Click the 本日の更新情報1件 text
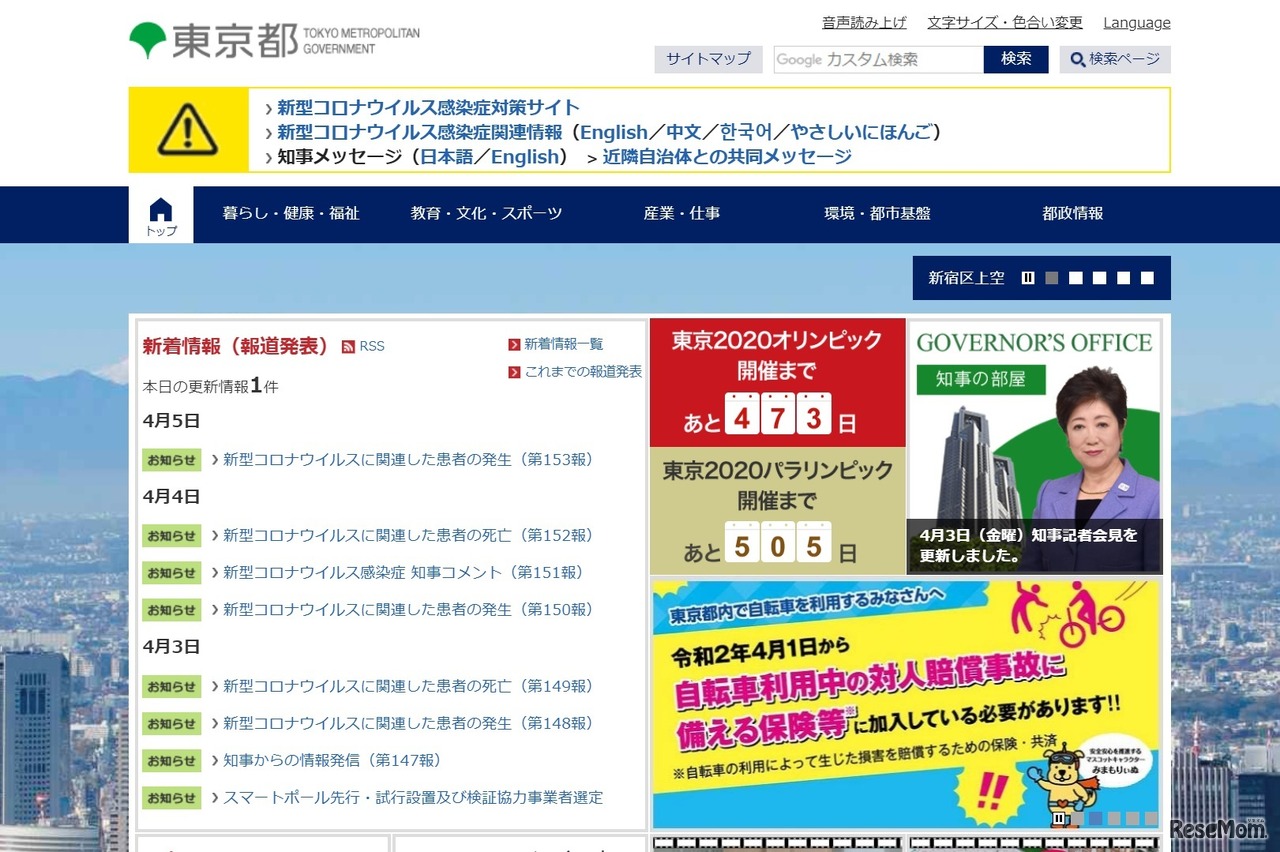Viewport: 1280px width, 852px height. (x=210, y=386)
